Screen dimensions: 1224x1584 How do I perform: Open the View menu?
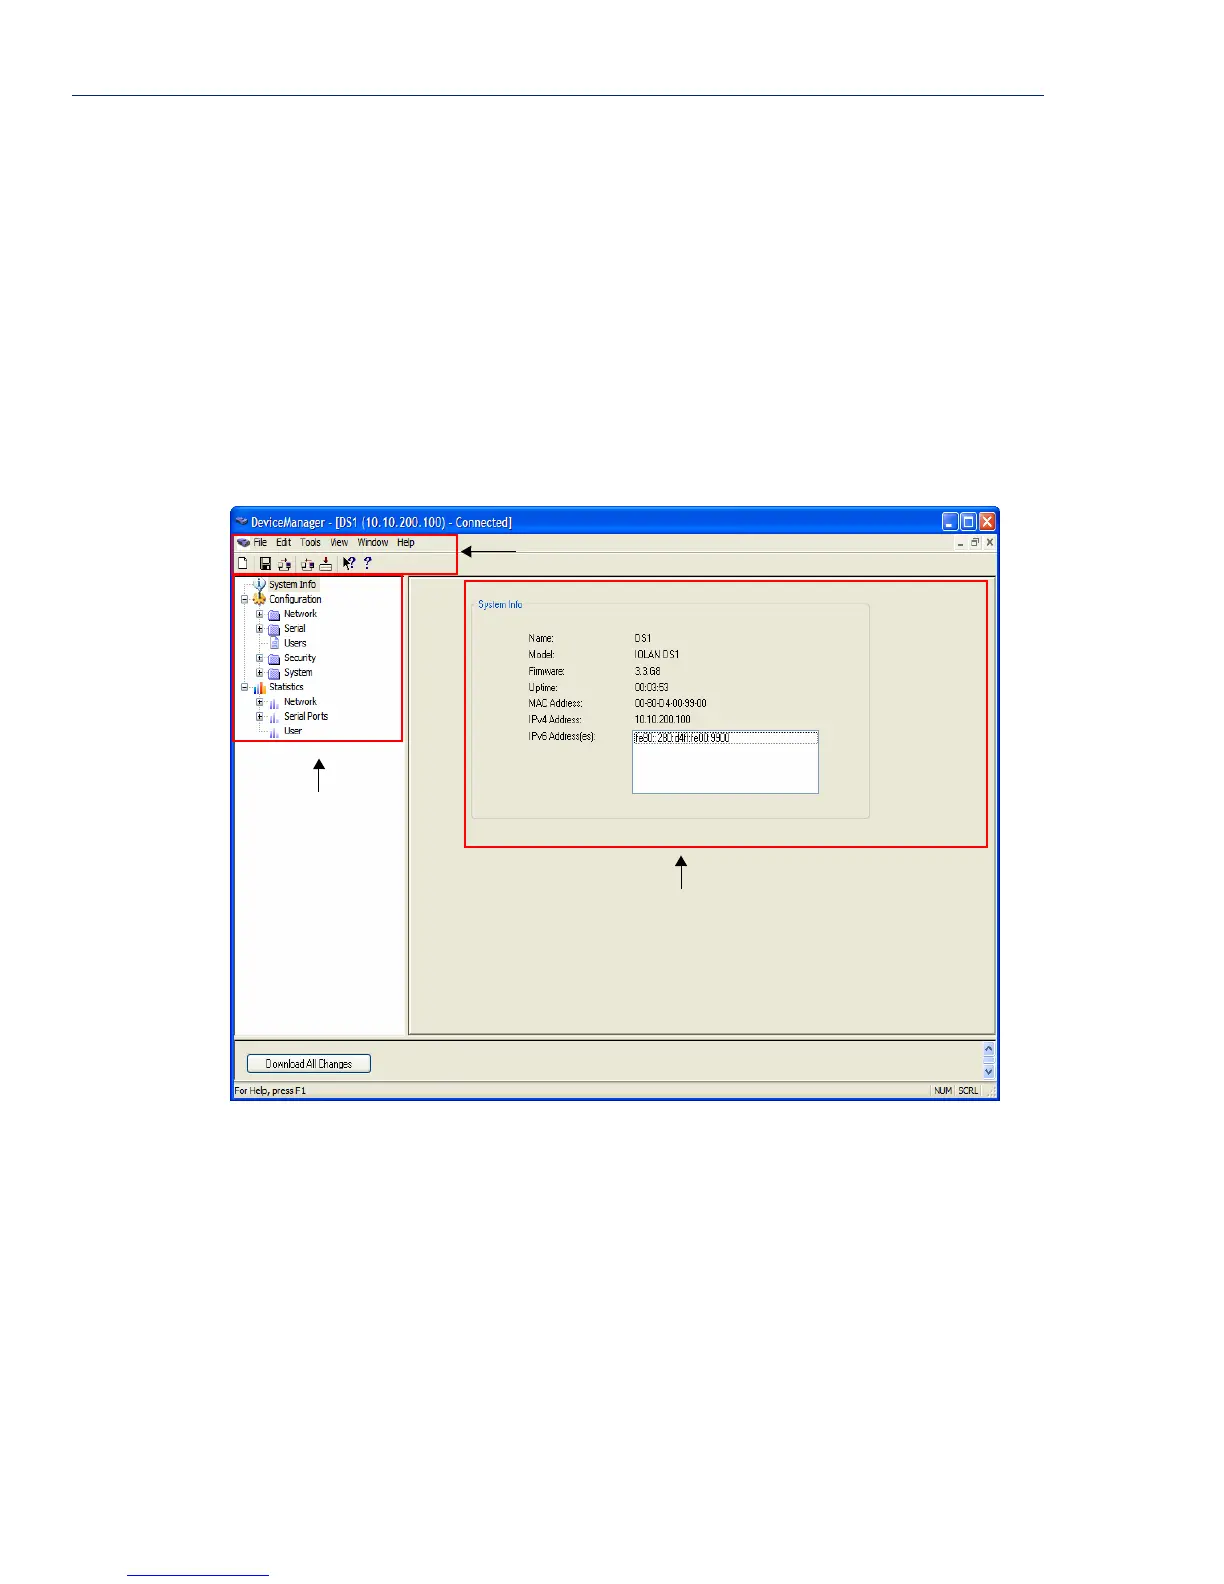click(339, 543)
